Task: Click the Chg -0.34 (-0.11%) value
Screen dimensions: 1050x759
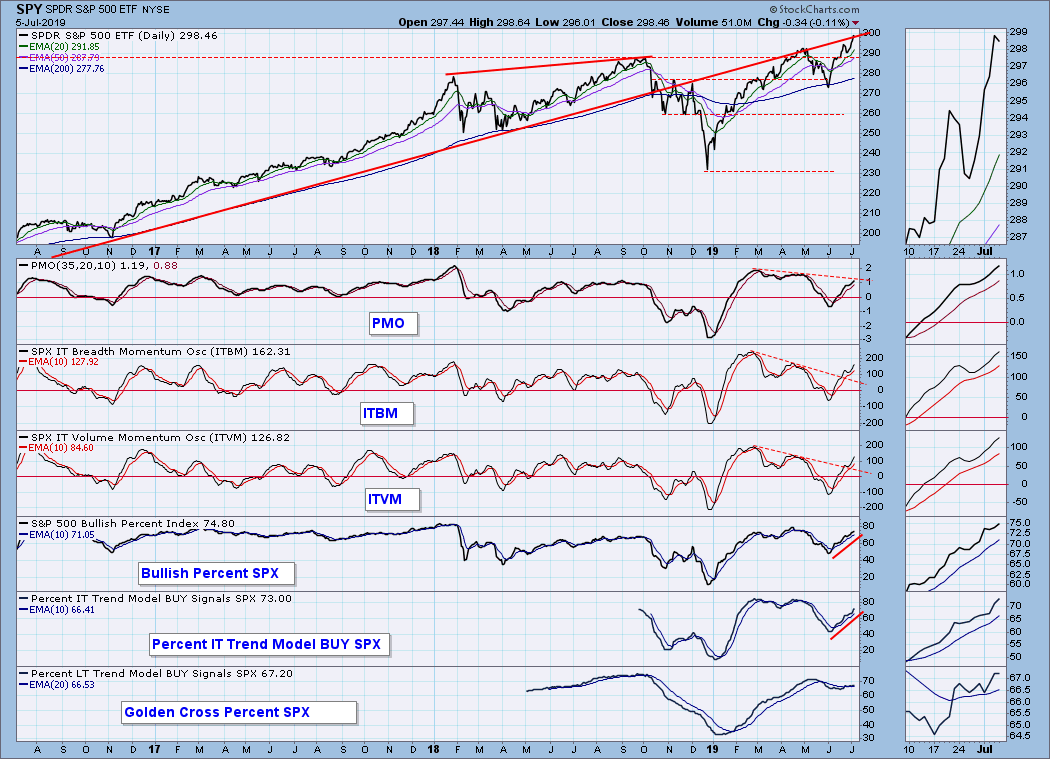Action: pyautogui.click(x=803, y=22)
